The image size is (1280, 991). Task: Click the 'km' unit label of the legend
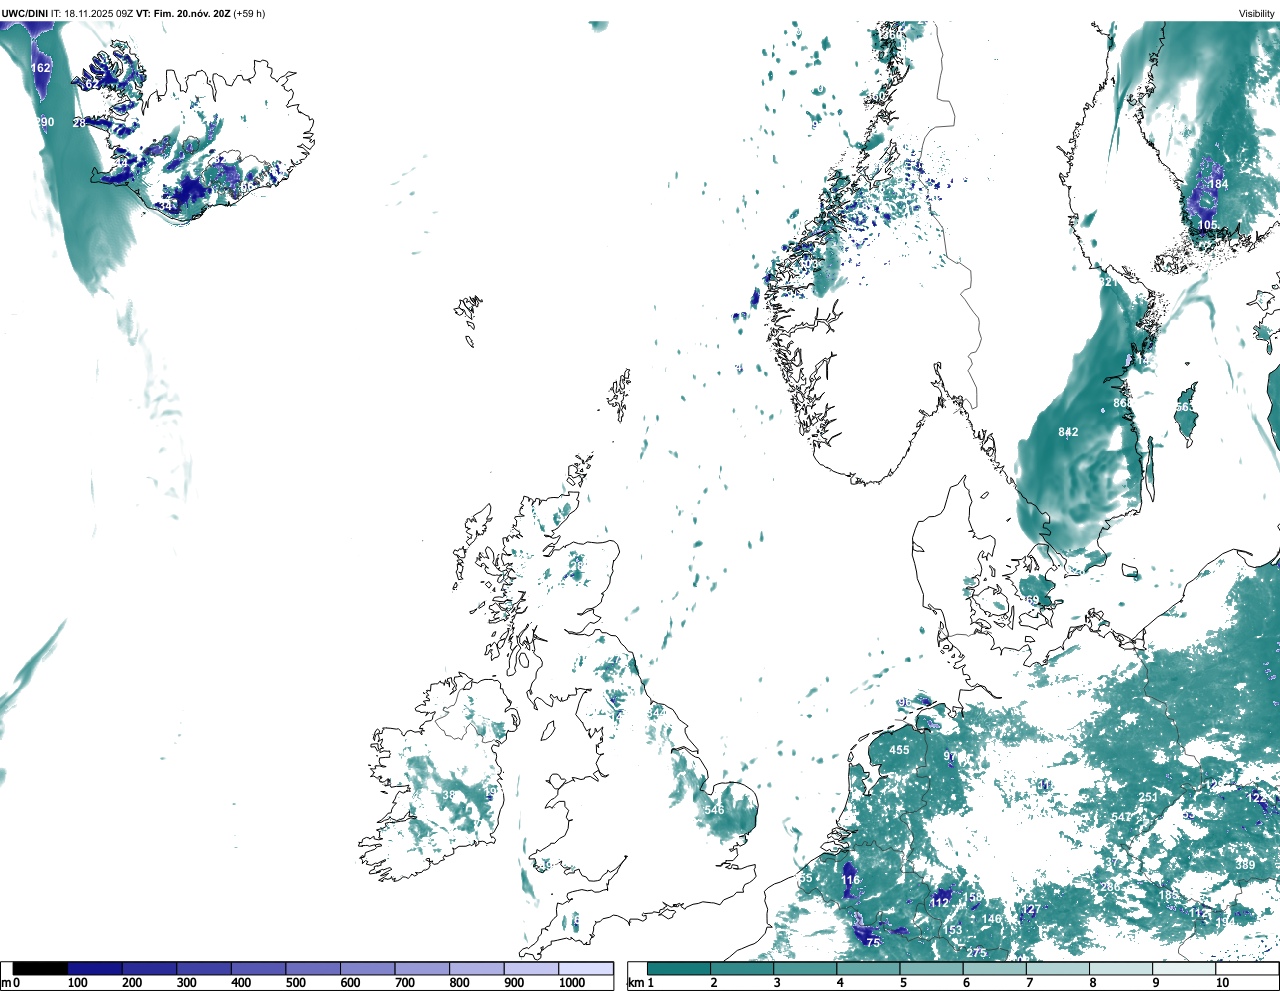click(634, 983)
